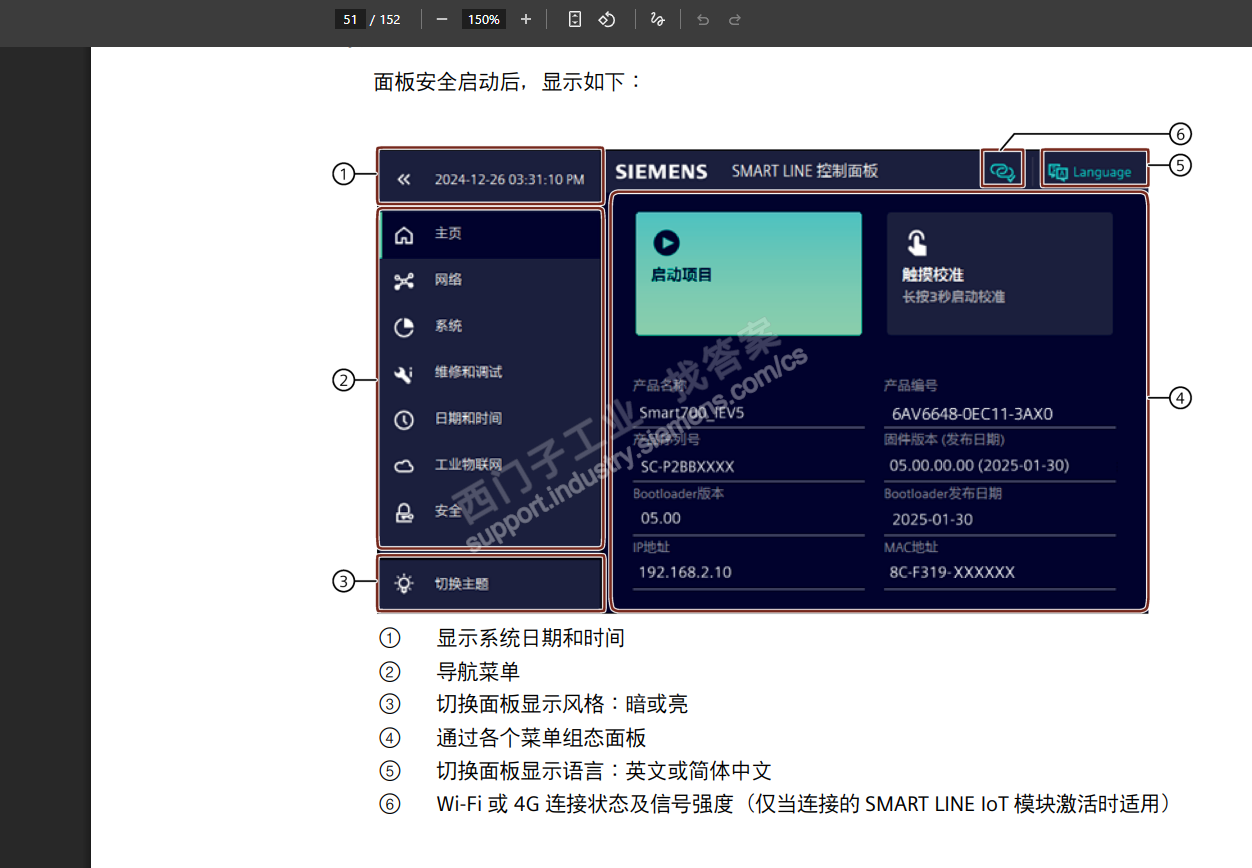Toggle theme with 切换主题 button
This screenshot has height=868, width=1252.
(x=491, y=584)
